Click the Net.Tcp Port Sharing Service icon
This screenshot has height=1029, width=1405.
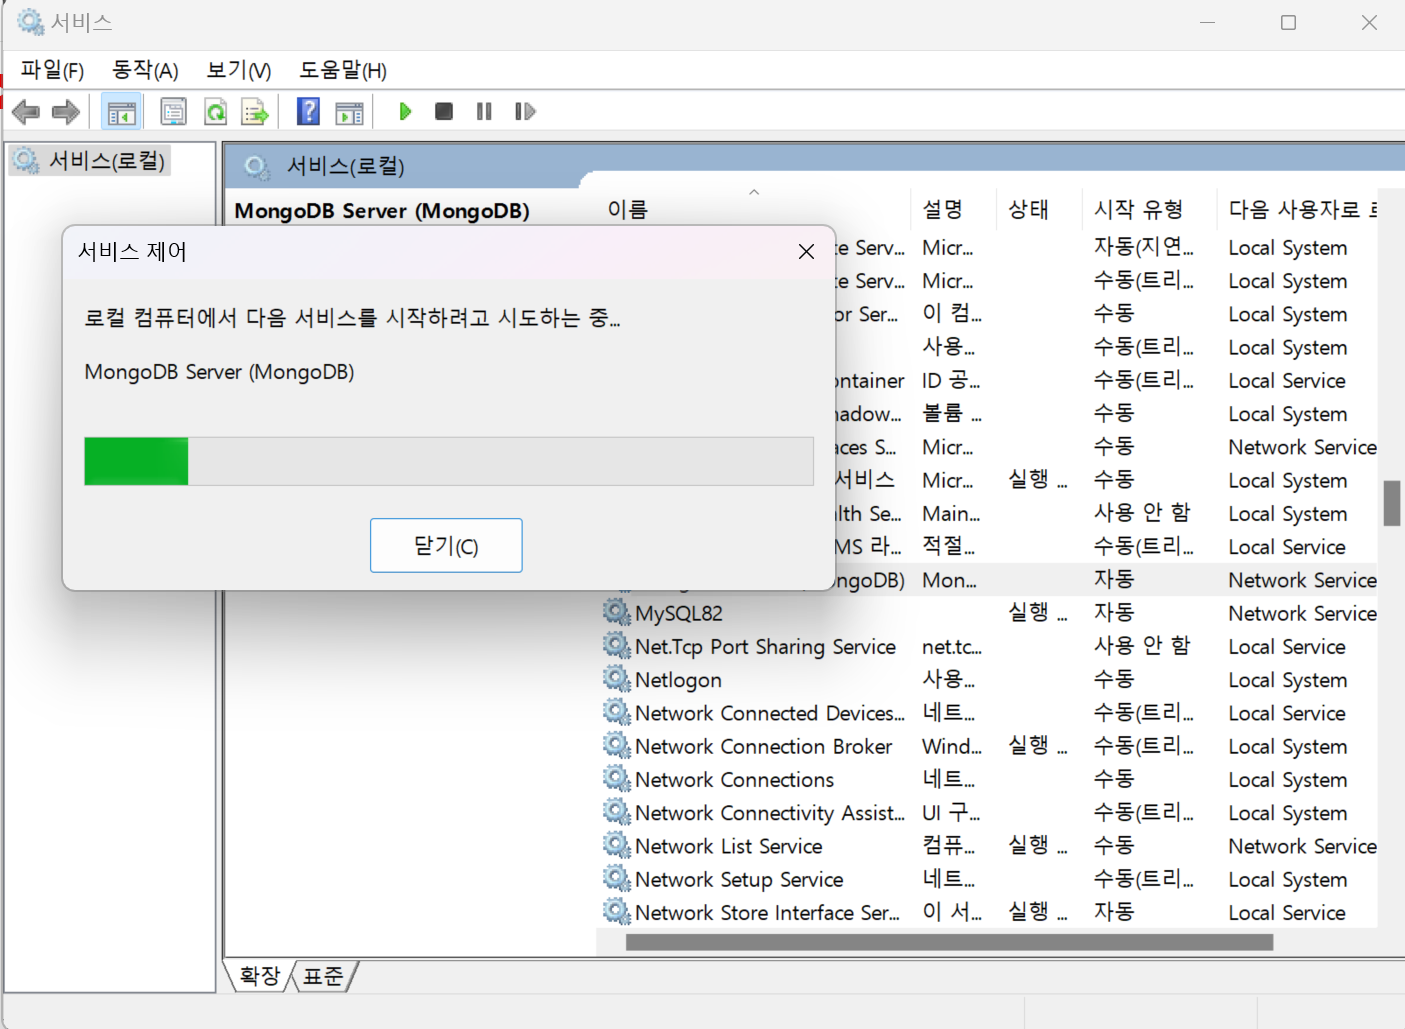tap(617, 645)
